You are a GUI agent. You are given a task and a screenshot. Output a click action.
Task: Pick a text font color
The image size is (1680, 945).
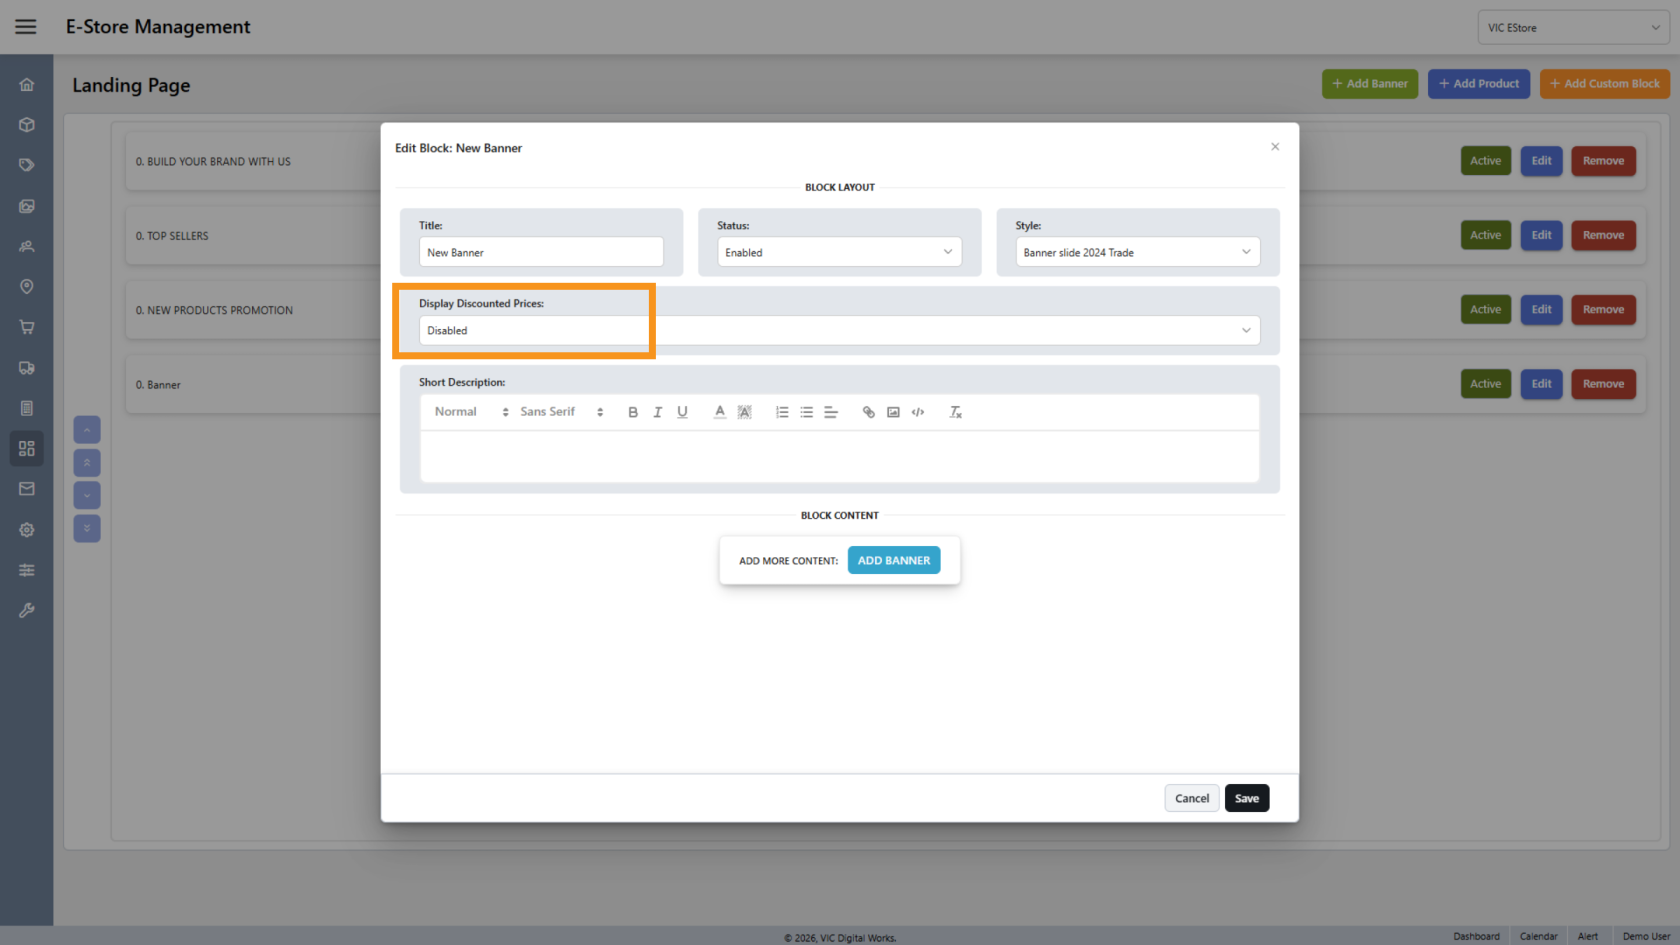coord(719,412)
